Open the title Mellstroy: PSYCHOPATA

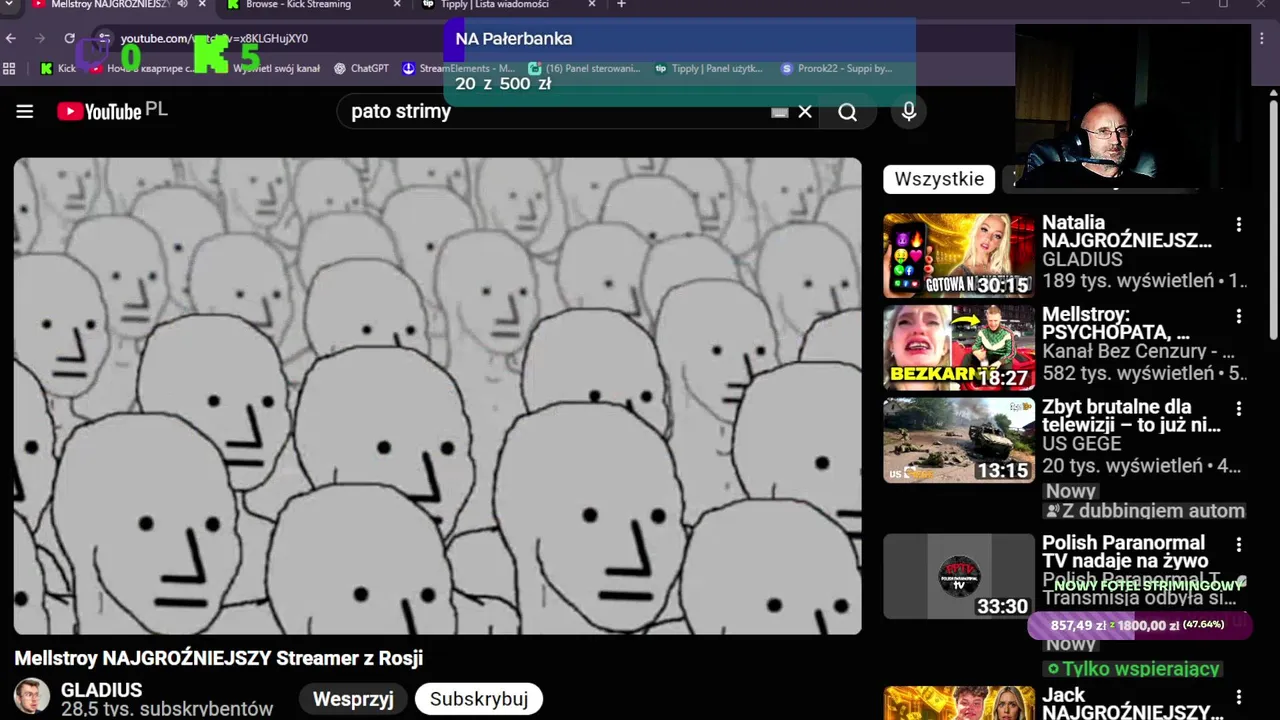(x=1116, y=323)
